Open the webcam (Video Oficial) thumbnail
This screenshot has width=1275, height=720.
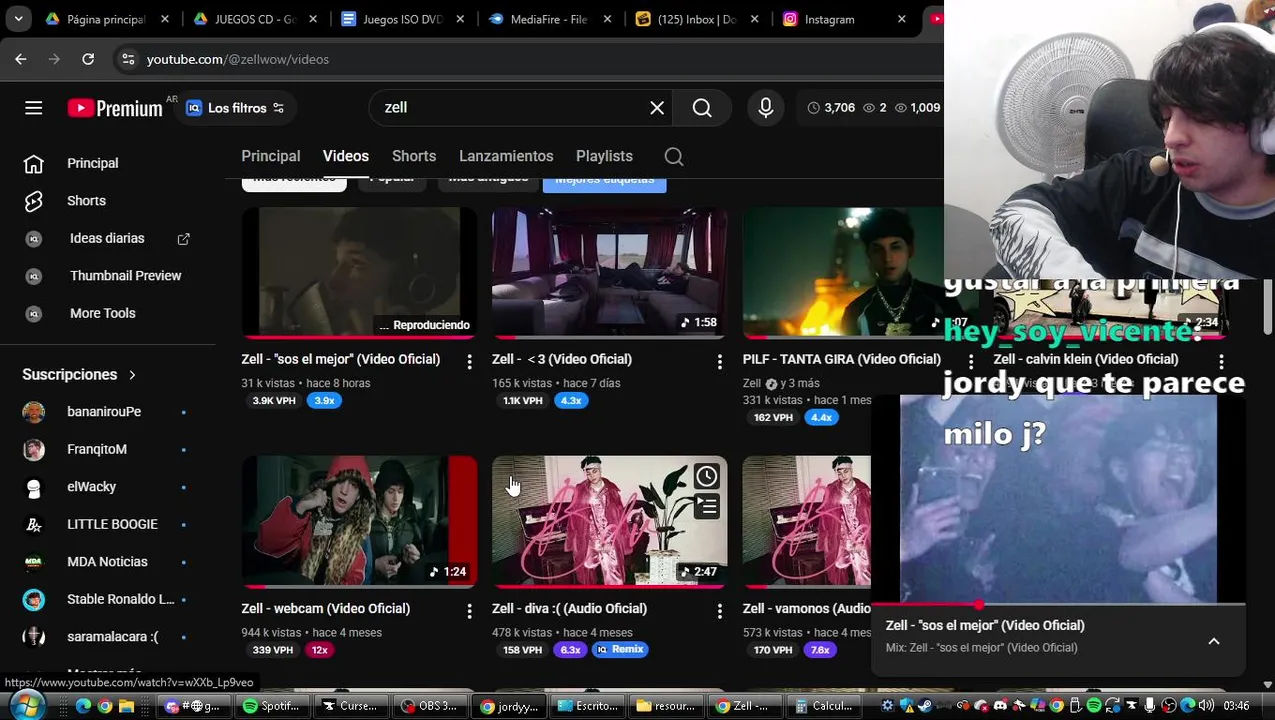pyautogui.click(x=359, y=521)
